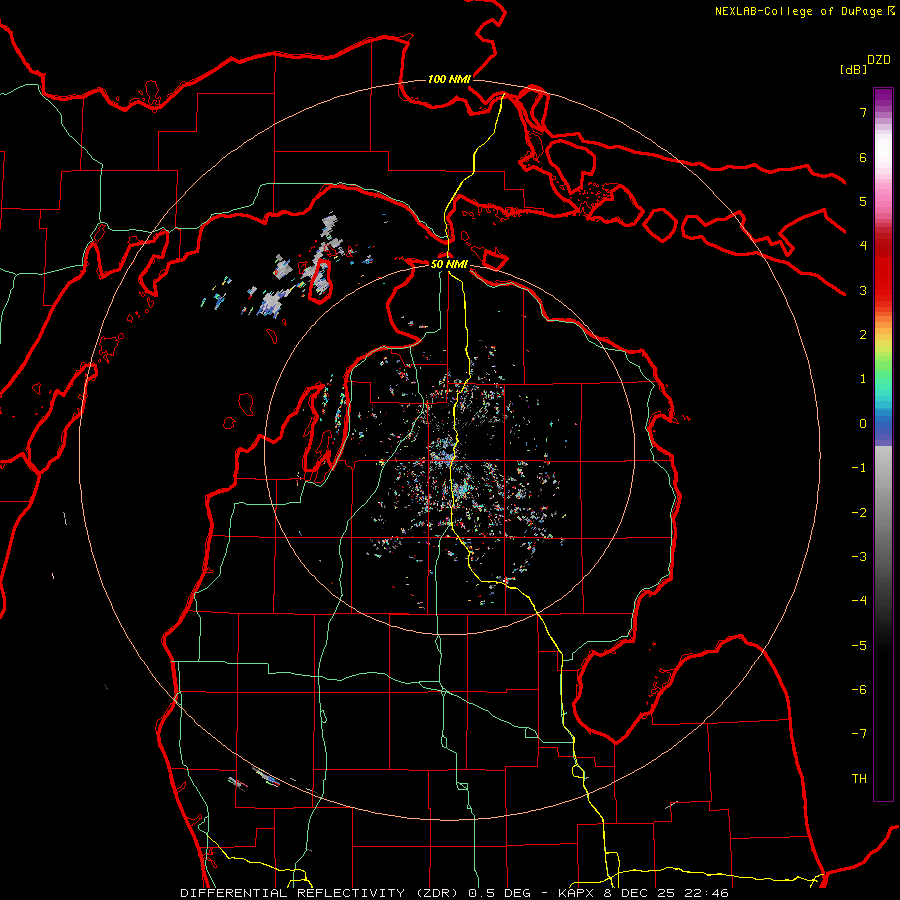The width and height of the screenshot is (900, 900).
Task: Click the 5 value on color scale
Action: click(863, 201)
